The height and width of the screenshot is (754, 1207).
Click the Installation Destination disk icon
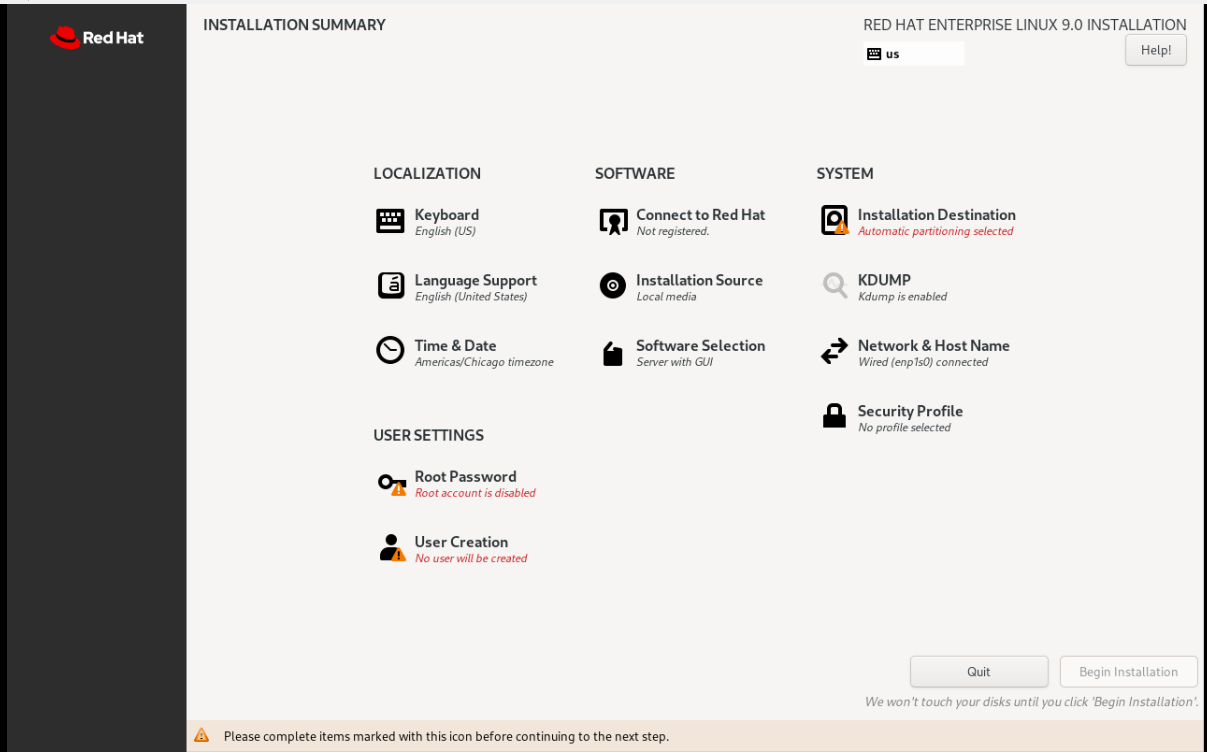[834, 221]
